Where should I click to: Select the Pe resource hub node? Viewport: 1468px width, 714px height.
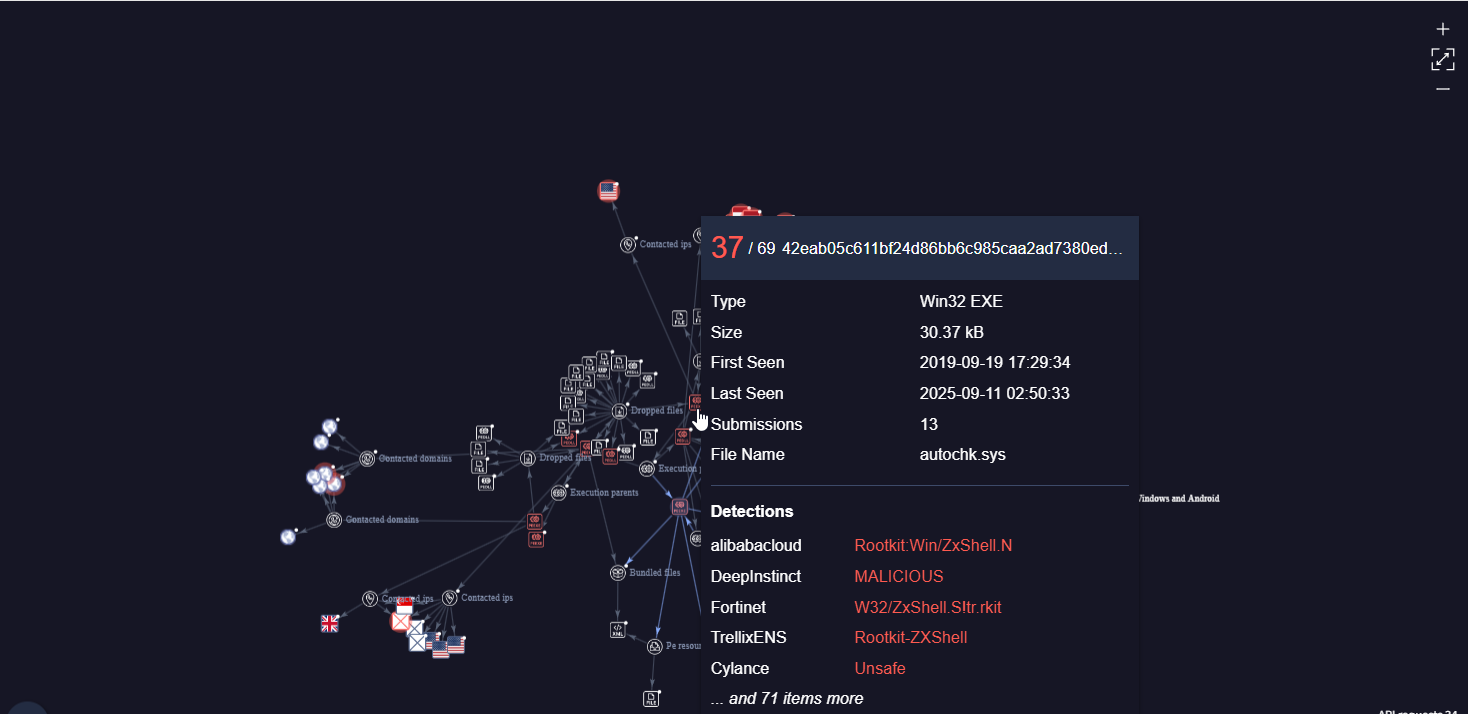coord(654,646)
